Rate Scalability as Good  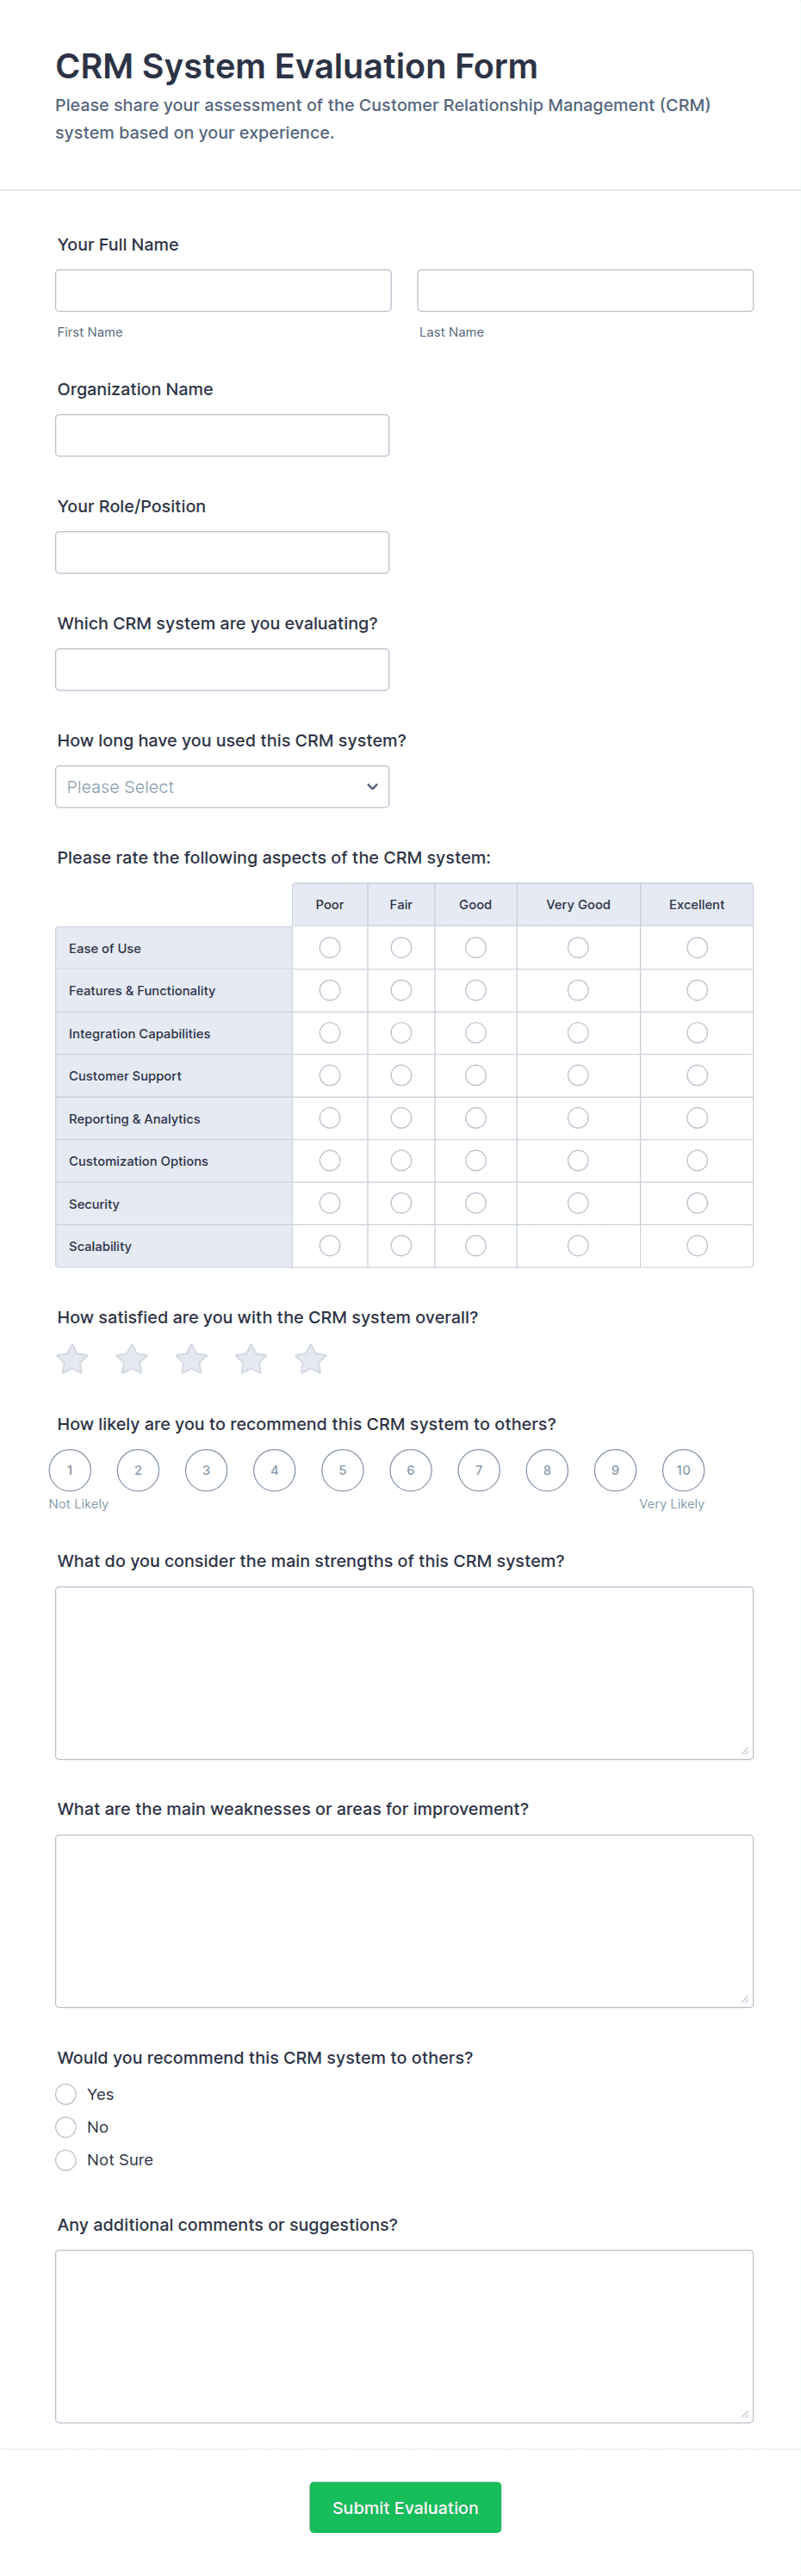tap(476, 1245)
